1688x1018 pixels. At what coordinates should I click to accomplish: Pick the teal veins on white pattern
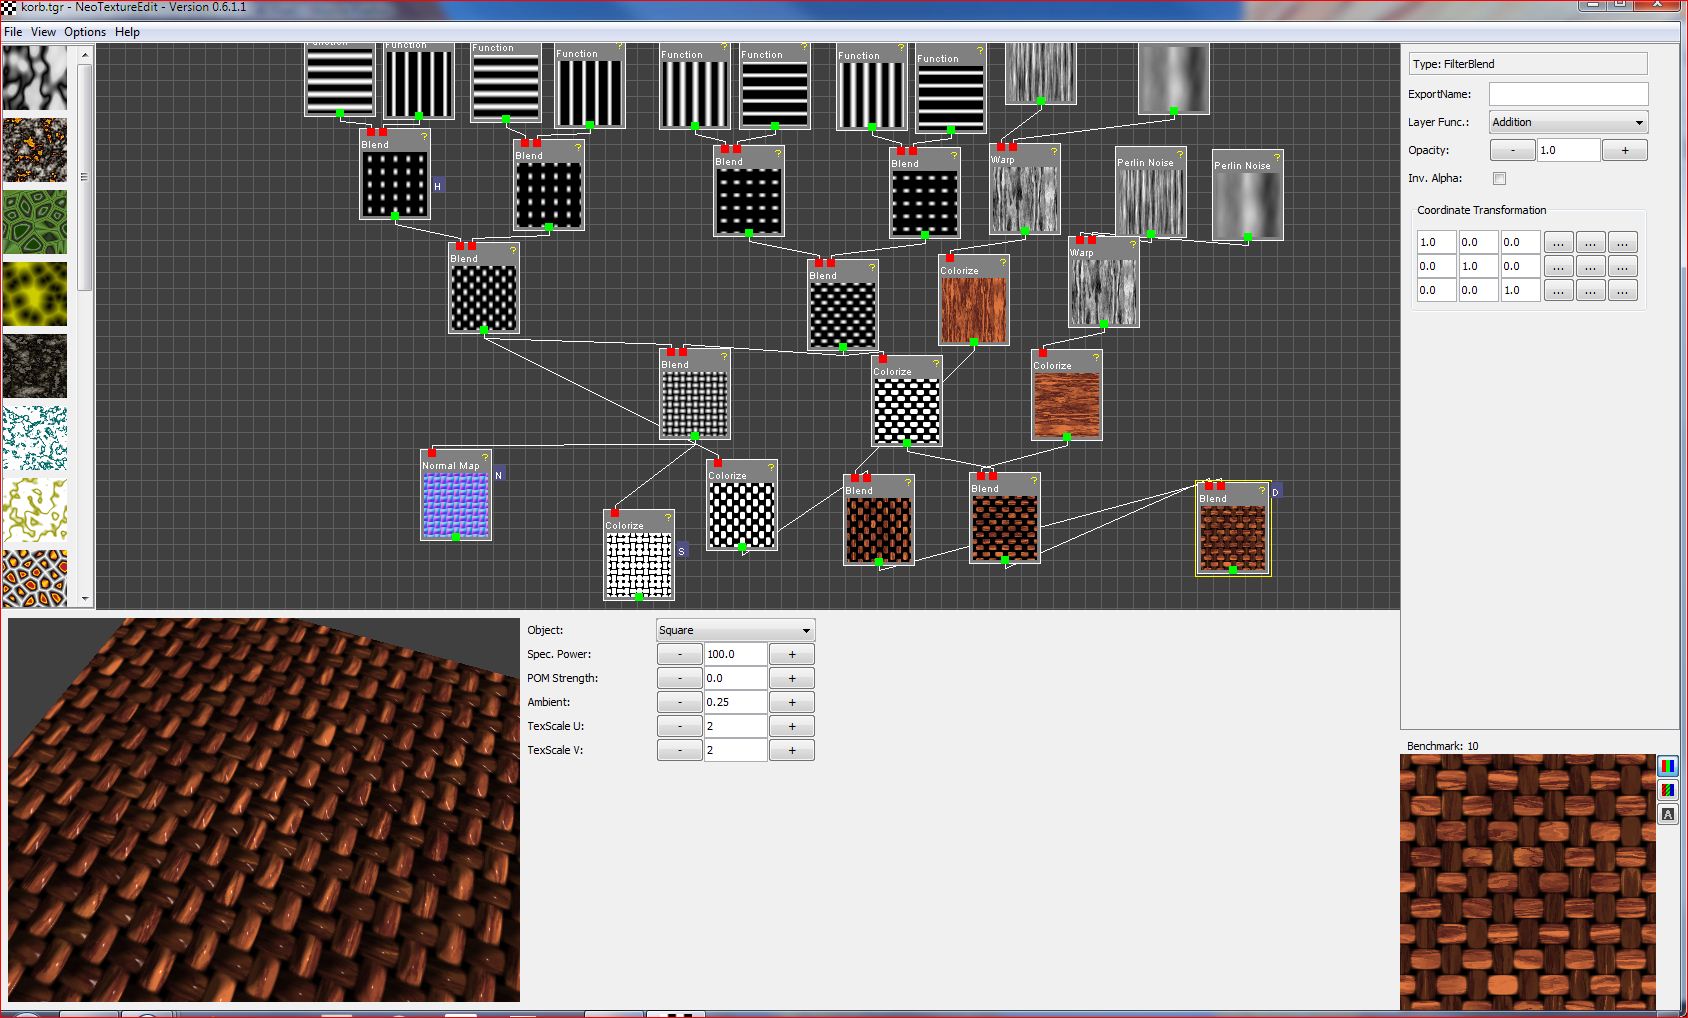(35, 437)
